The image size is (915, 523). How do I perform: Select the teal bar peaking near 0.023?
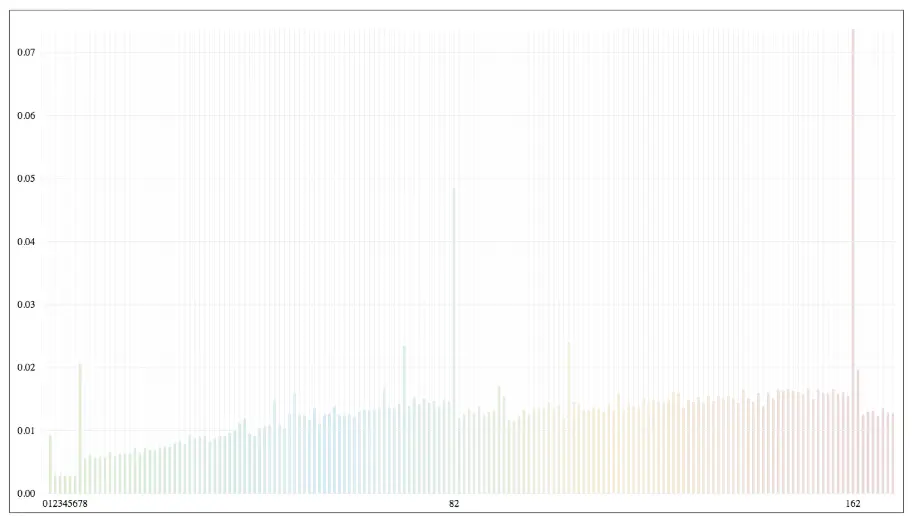(404, 420)
